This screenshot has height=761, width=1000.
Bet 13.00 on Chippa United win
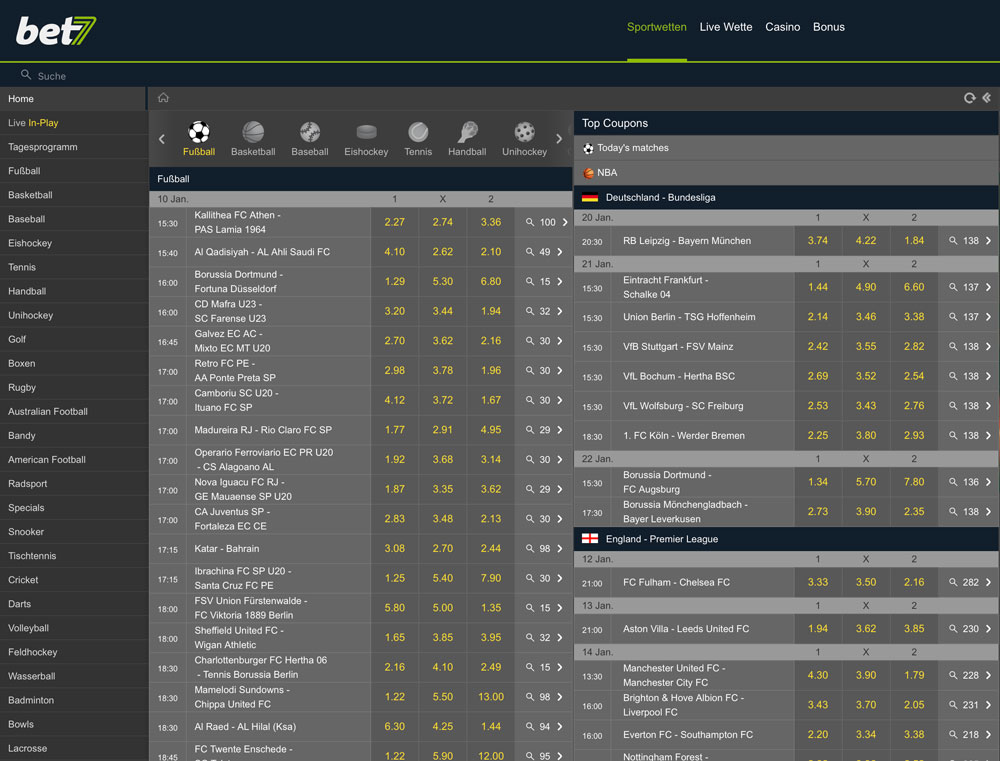490,697
